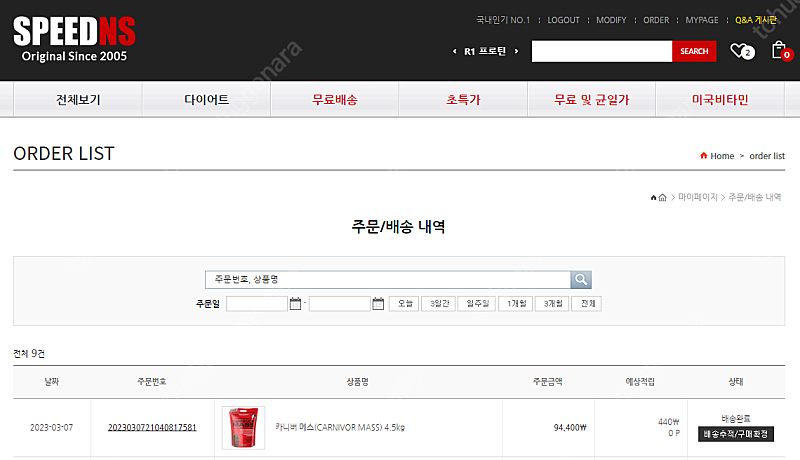800x460 pixels.
Task: Click the LOGOUT link
Action: click(x=563, y=20)
